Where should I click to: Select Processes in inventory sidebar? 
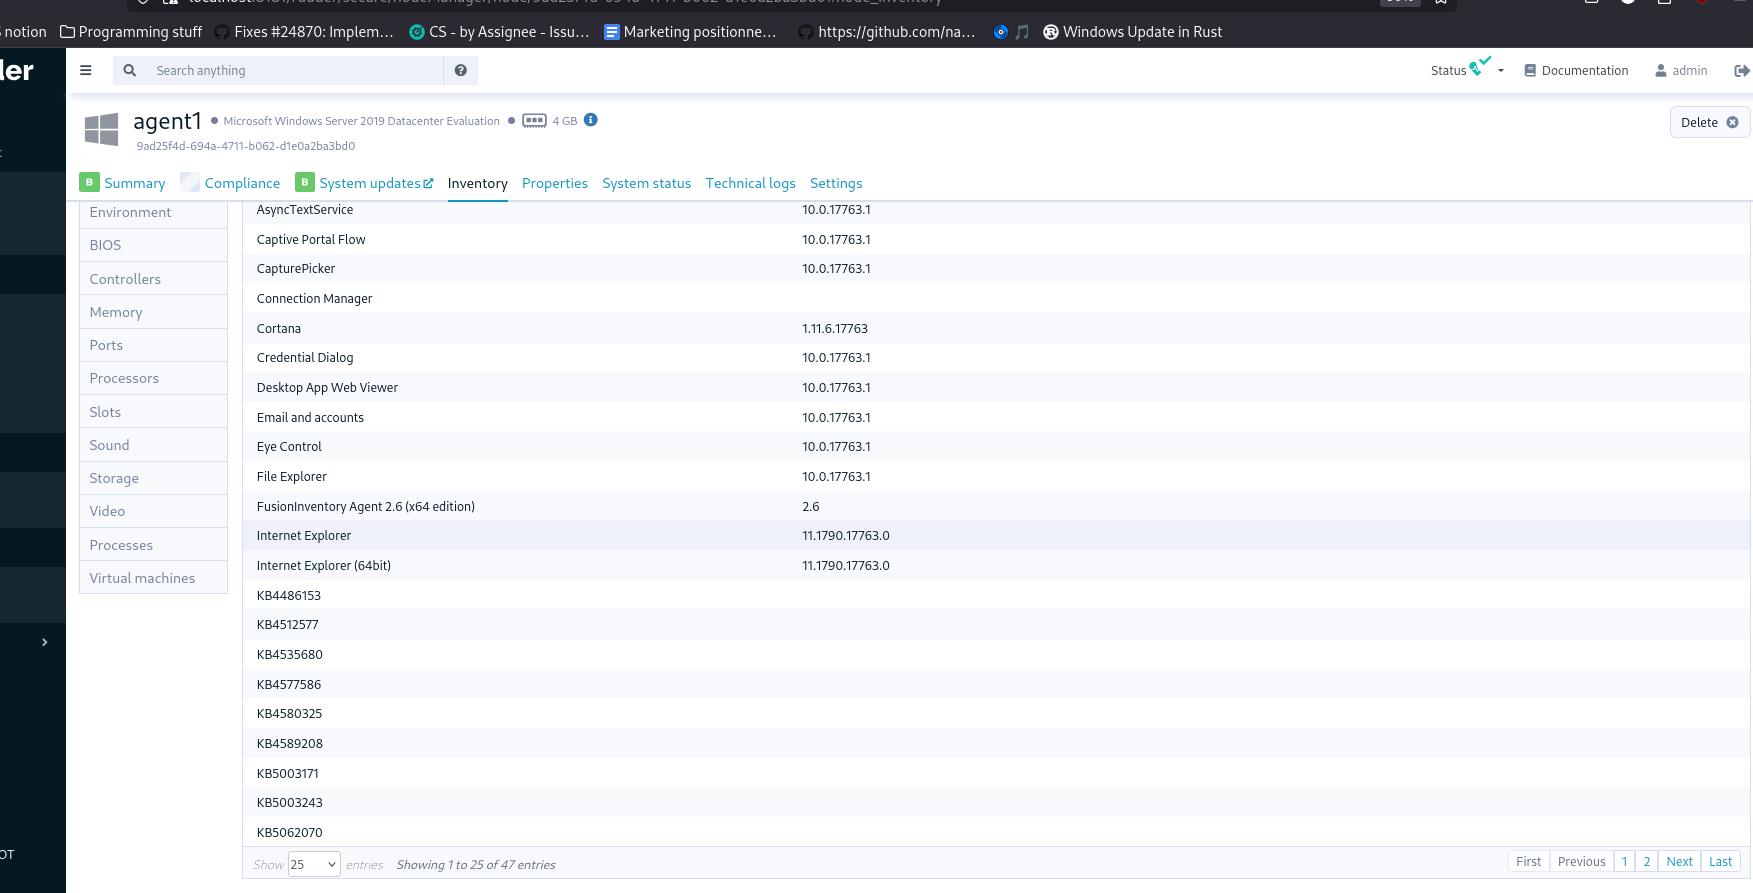pos(153,545)
